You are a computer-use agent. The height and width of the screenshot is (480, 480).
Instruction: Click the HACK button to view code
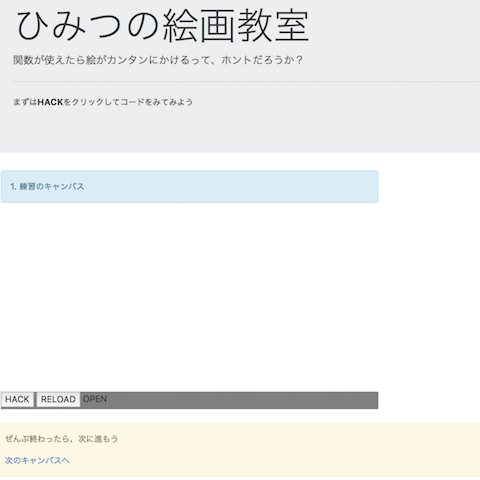pos(17,399)
